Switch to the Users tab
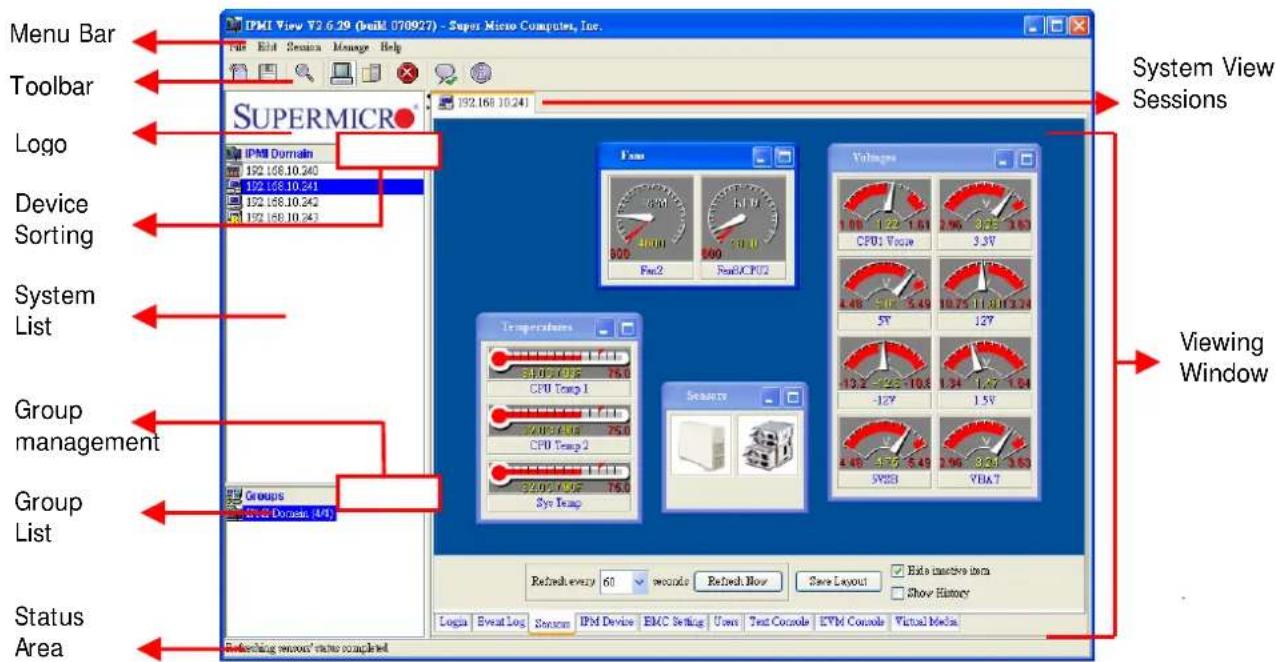 tap(726, 621)
